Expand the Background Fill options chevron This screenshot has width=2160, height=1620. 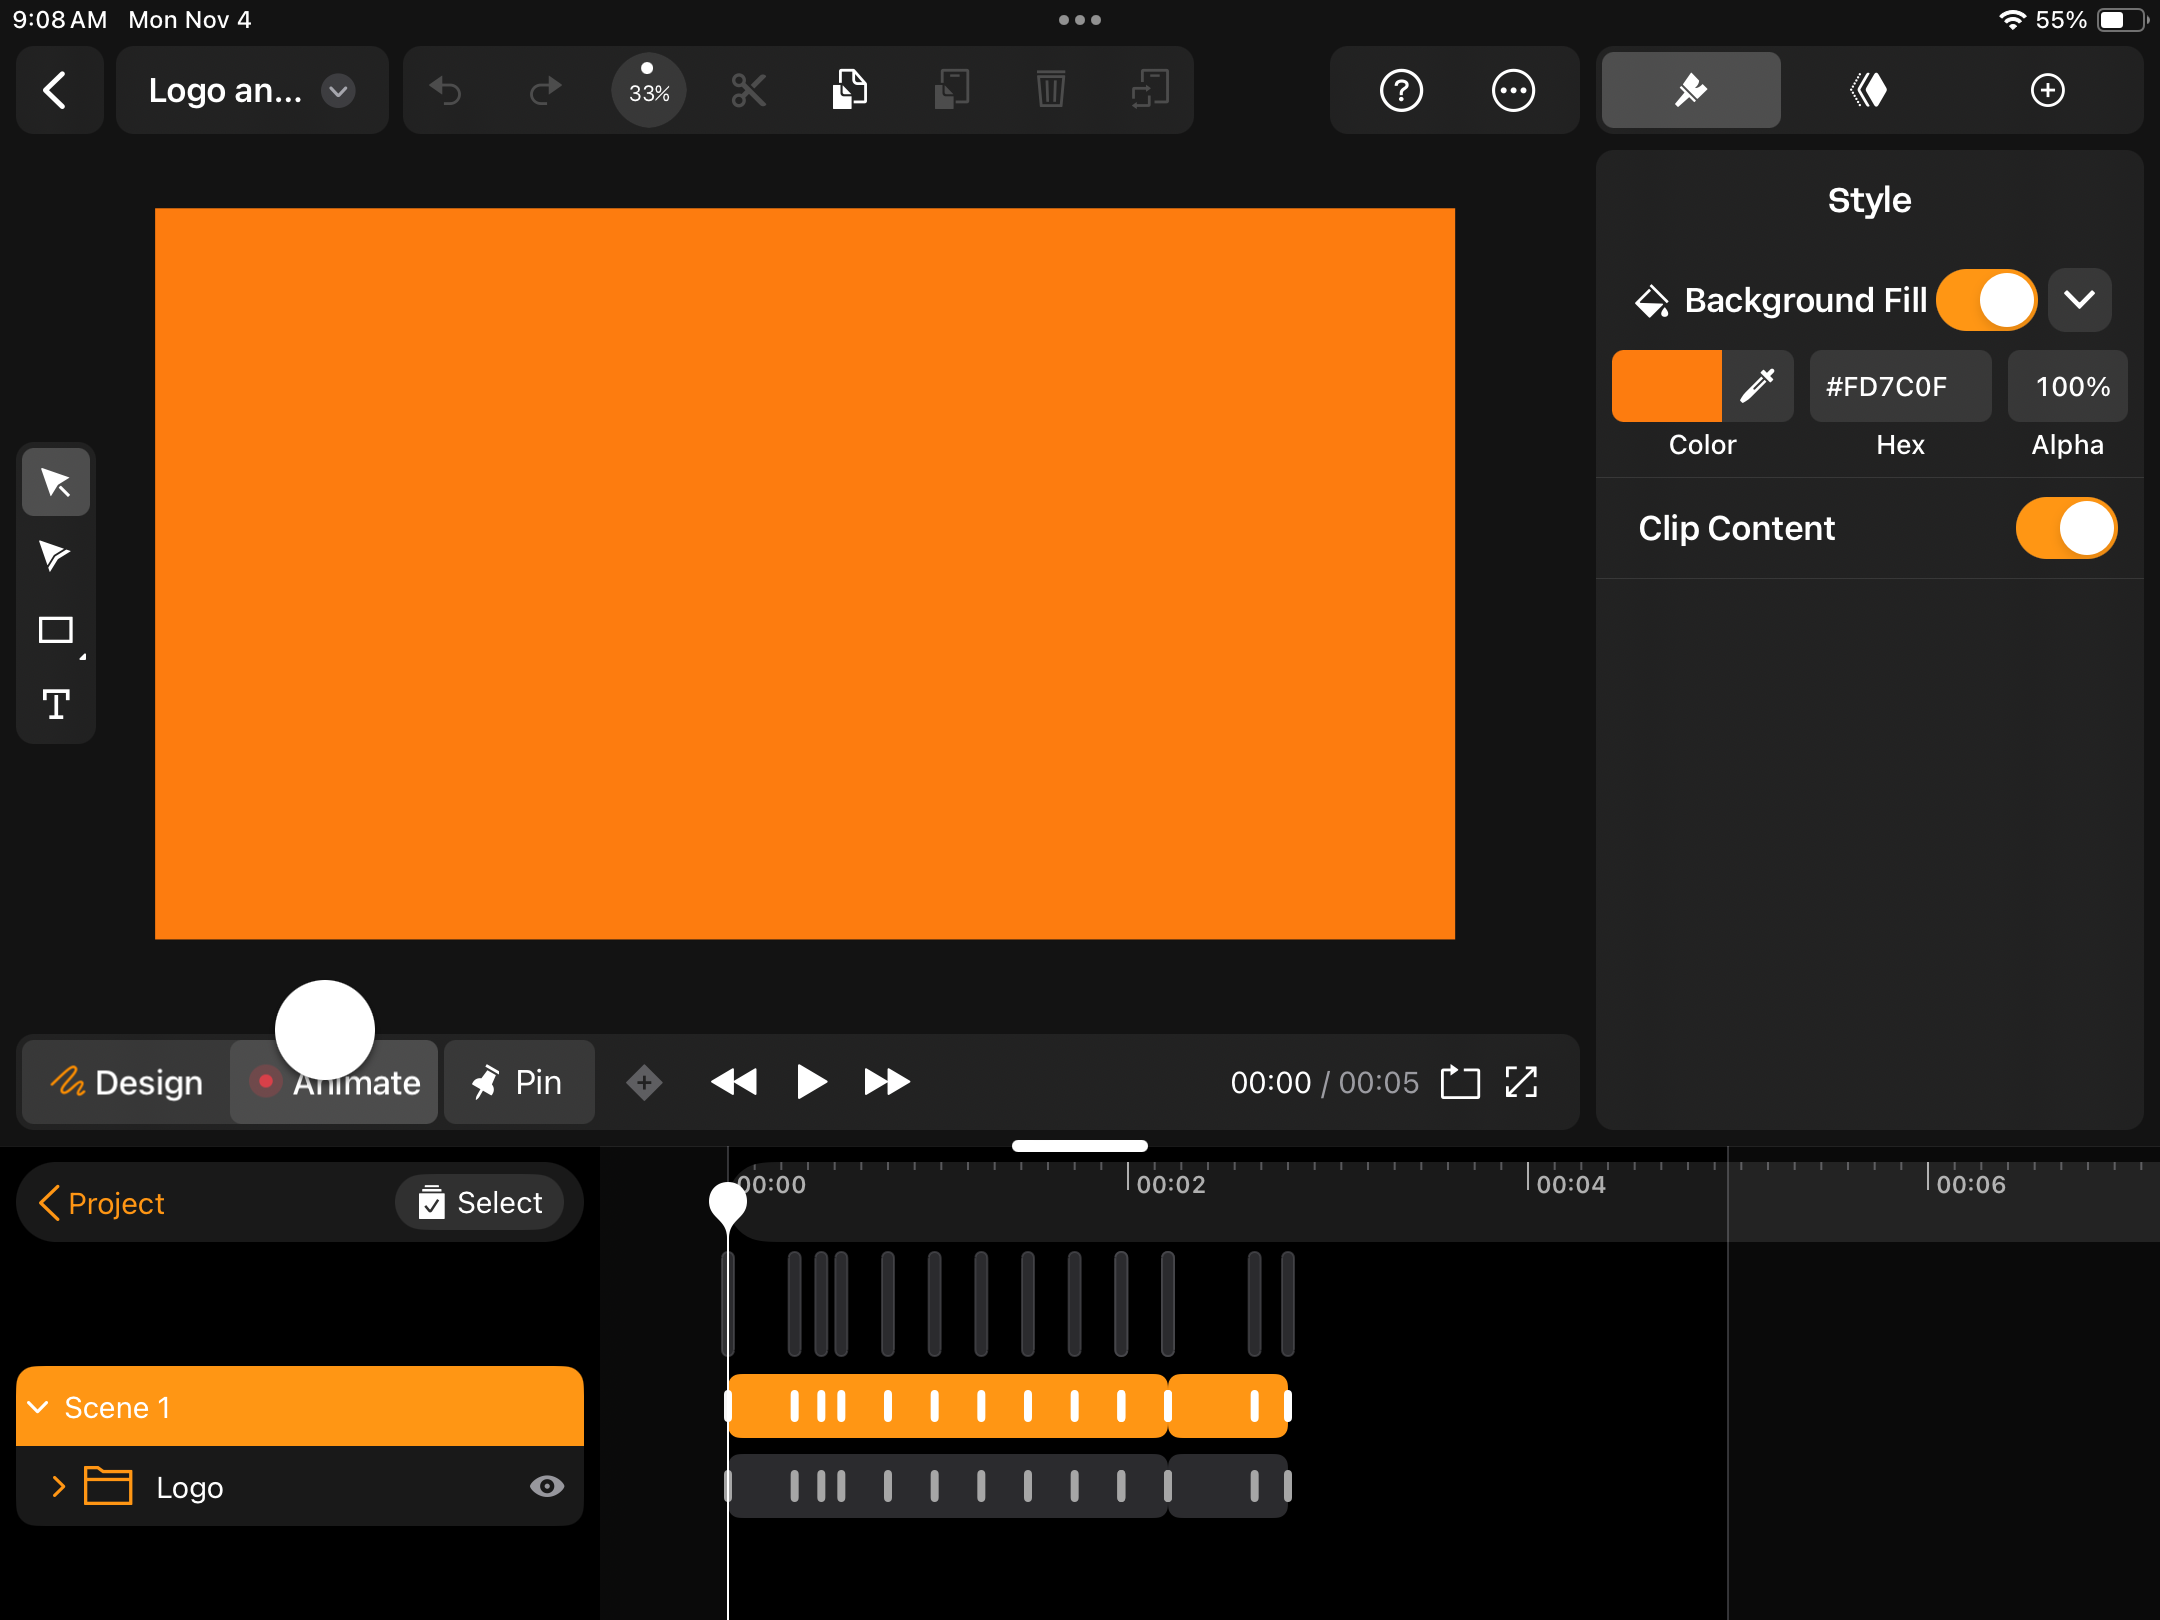(x=2080, y=300)
